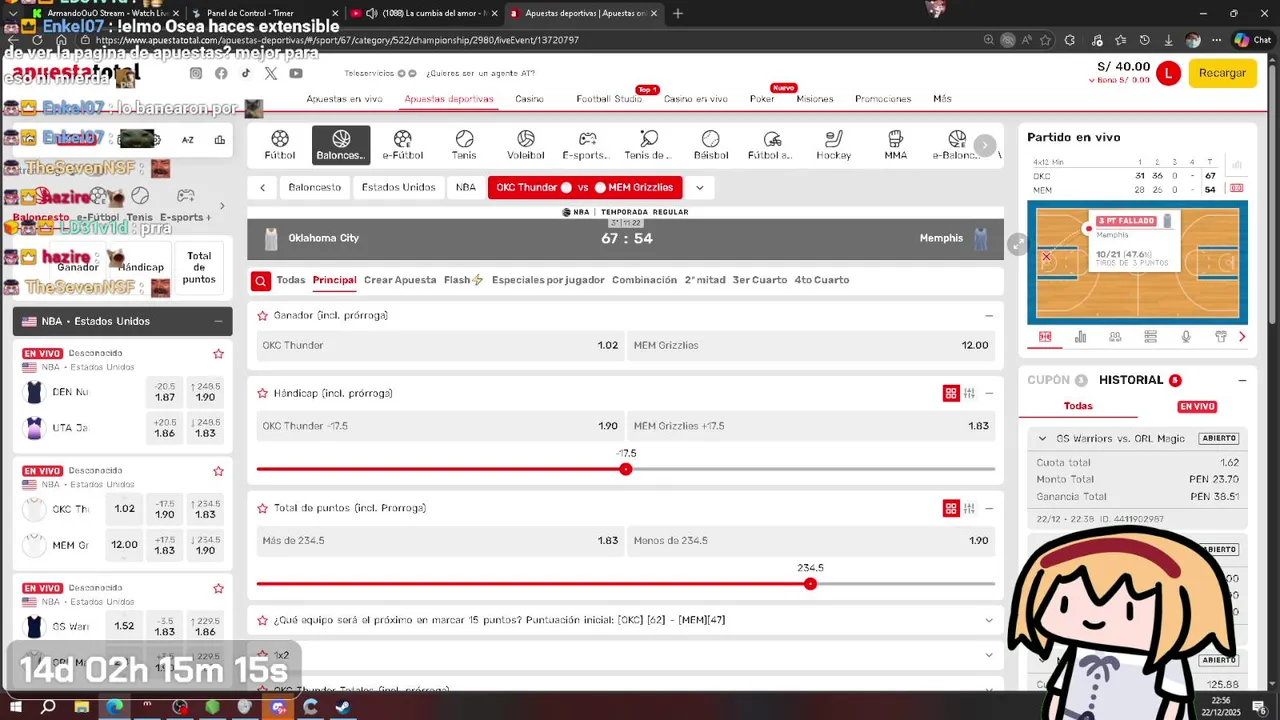The height and width of the screenshot is (720, 1280).
Task: Select Más de 234.5 at 1.83
Action: pos(440,541)
